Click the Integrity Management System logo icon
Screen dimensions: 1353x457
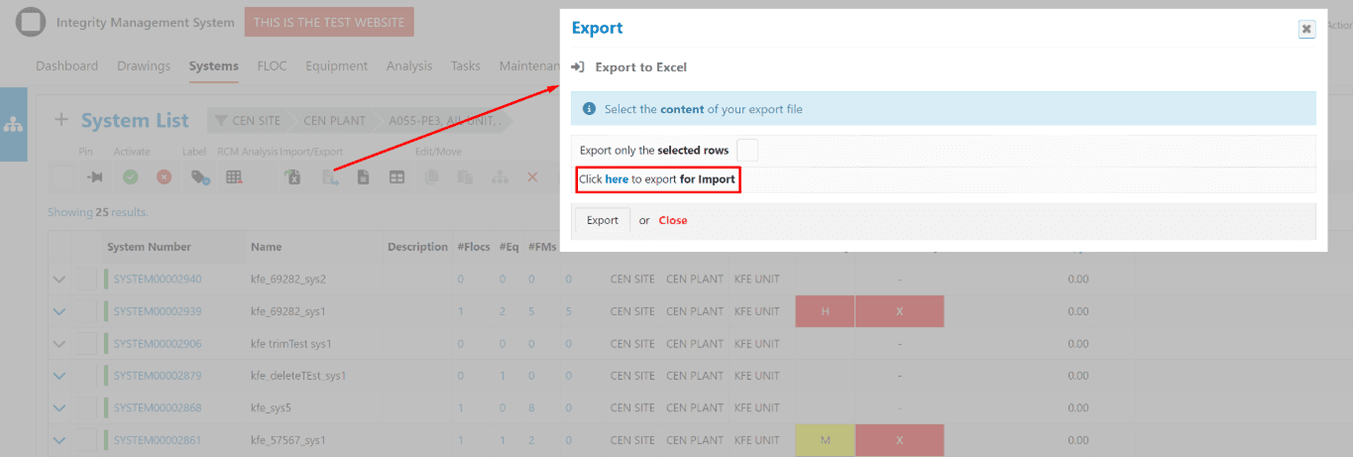[x=33, y=21]
